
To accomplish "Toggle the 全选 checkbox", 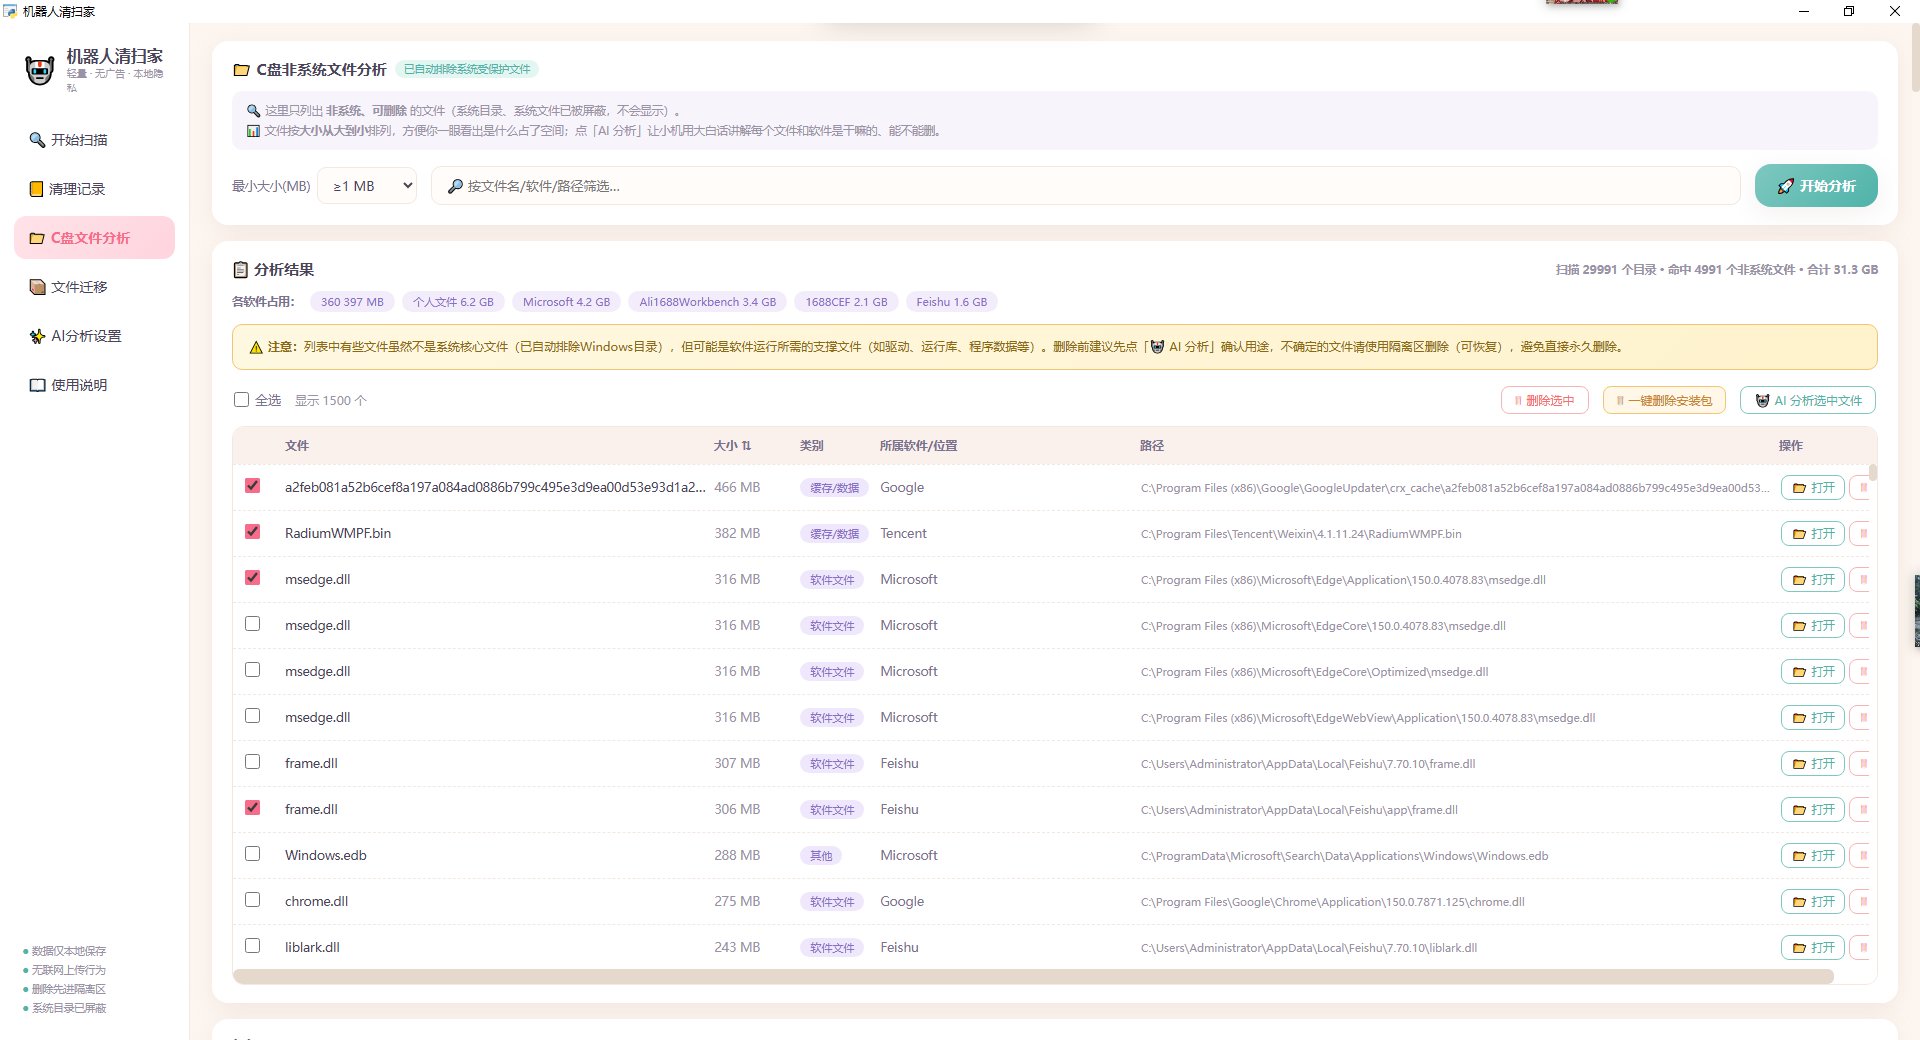I will click(241, 400).
